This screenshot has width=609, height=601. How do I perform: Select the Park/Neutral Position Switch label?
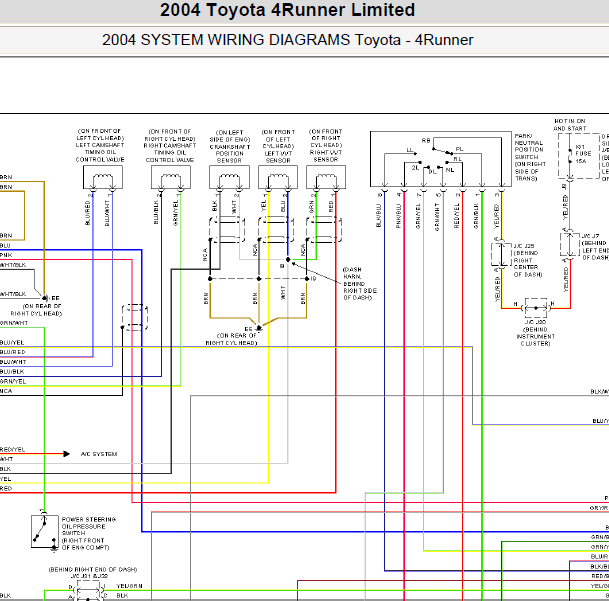[530, 157]
